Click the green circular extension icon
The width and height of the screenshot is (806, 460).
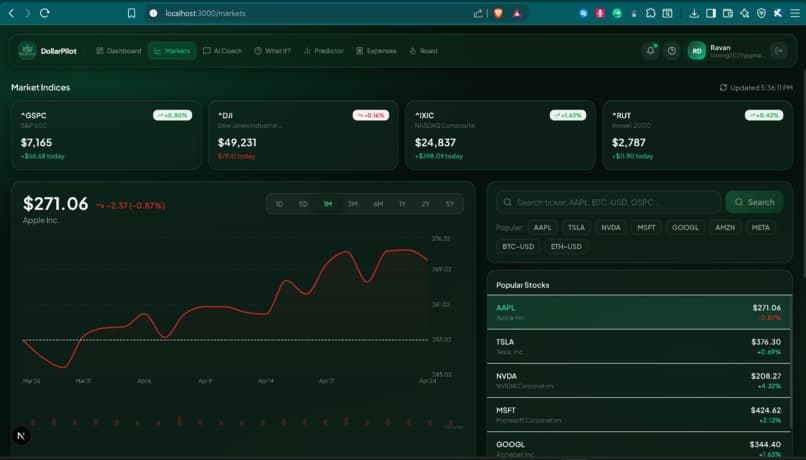[x=617, y=13]
